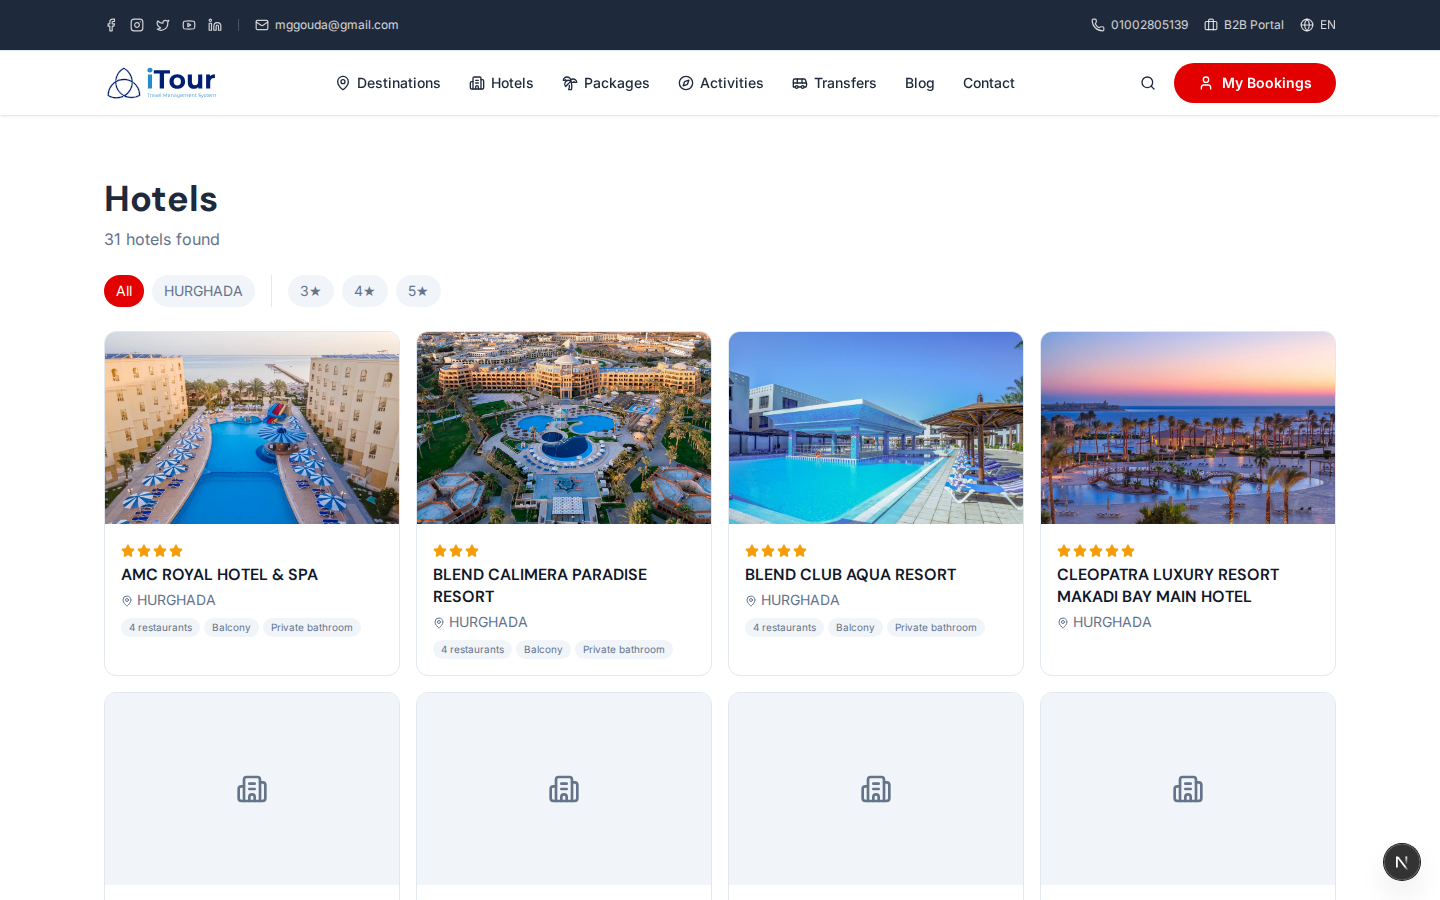The image size is (1440, 900).
Task: Click Blend Club Aqua 4 restaurants tag
Action: tap(785, 628)
